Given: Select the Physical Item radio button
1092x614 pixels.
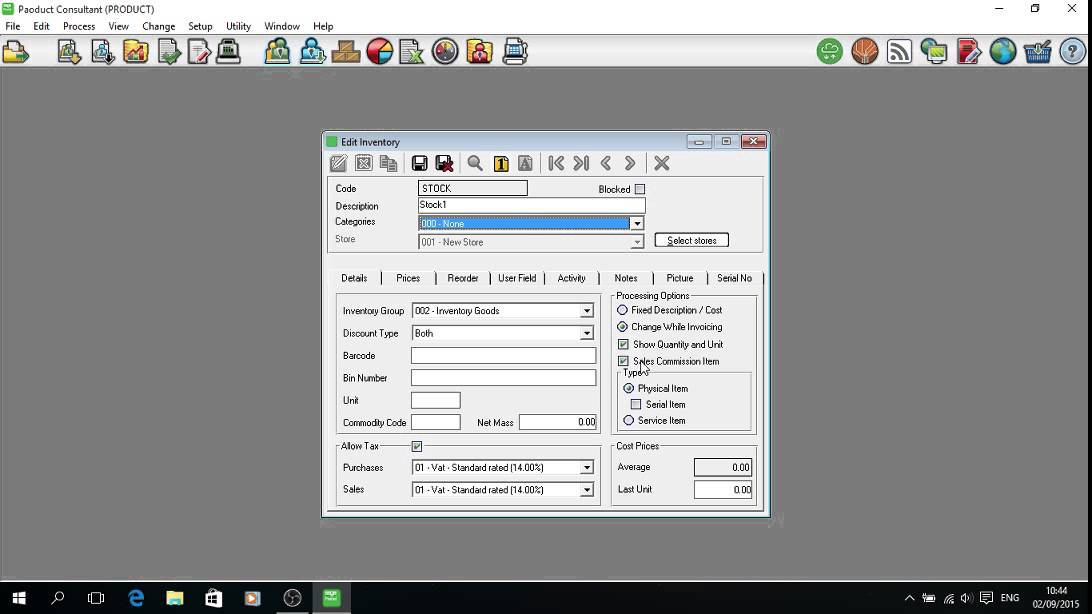Looking at the screenshot, I should [629, 388].
